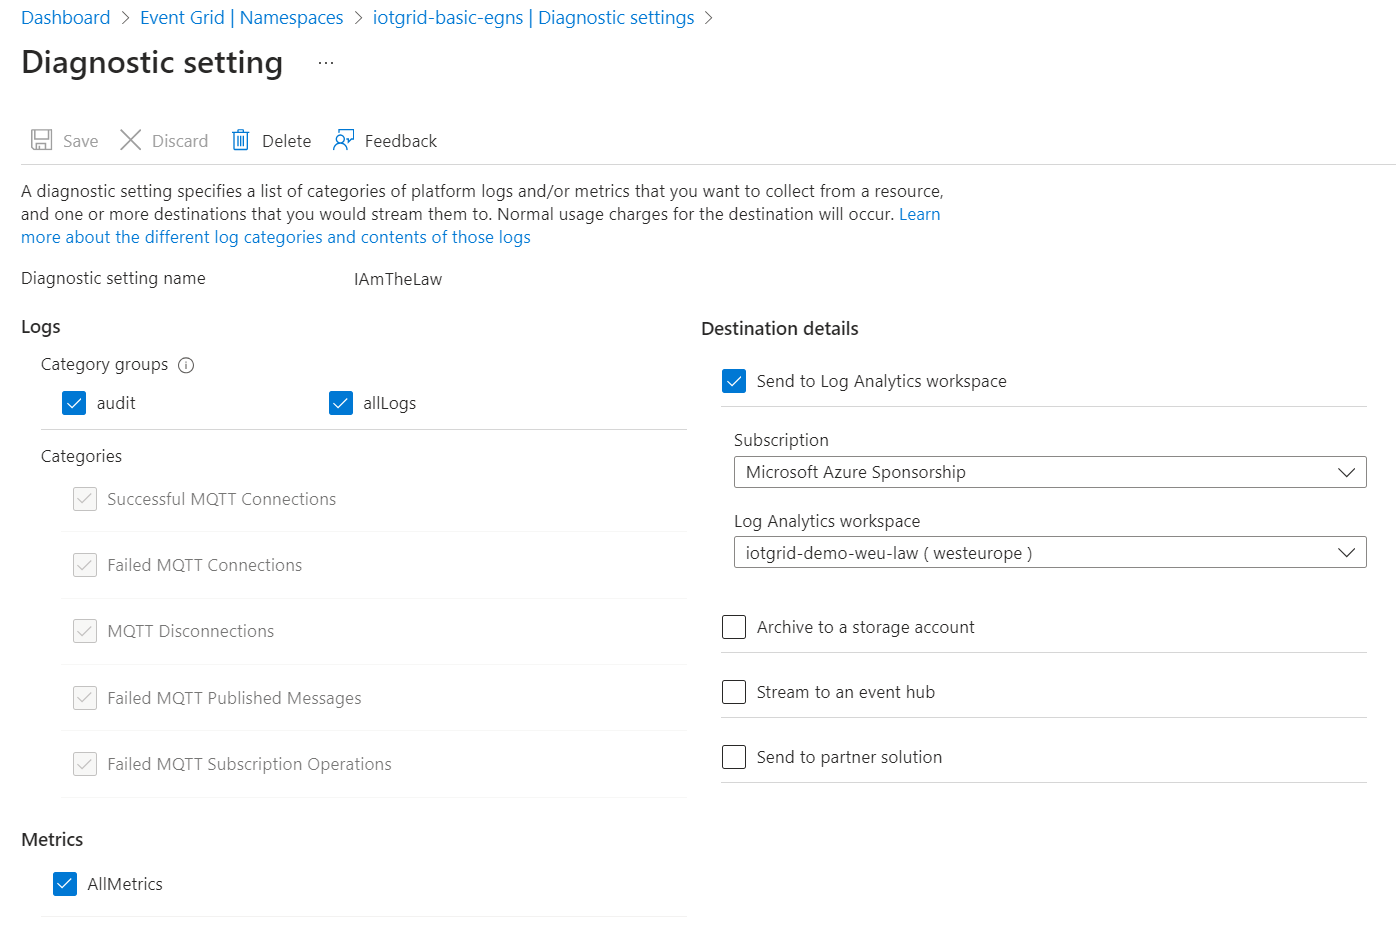The height and width of the screenshot is (927, 1396).
Task: Enable Archive to a storage account
Action: [734, 627]
